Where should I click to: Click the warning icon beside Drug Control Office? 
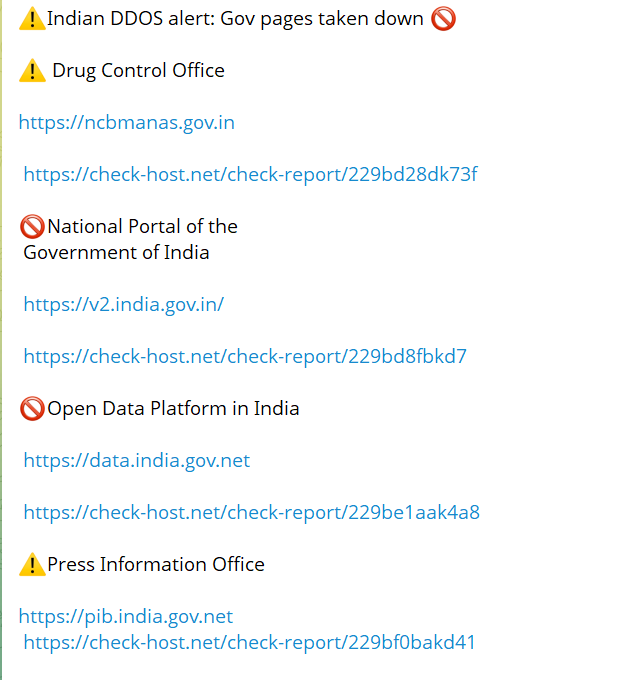(x=32, y=71)
